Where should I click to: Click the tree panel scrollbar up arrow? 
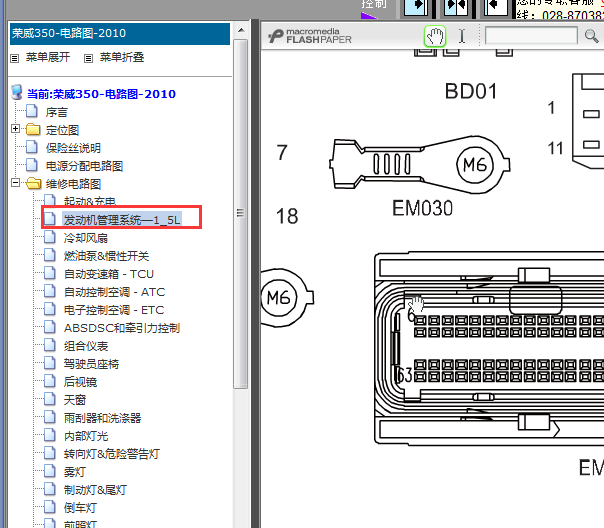pyautogui.click(x=241, y=30)
